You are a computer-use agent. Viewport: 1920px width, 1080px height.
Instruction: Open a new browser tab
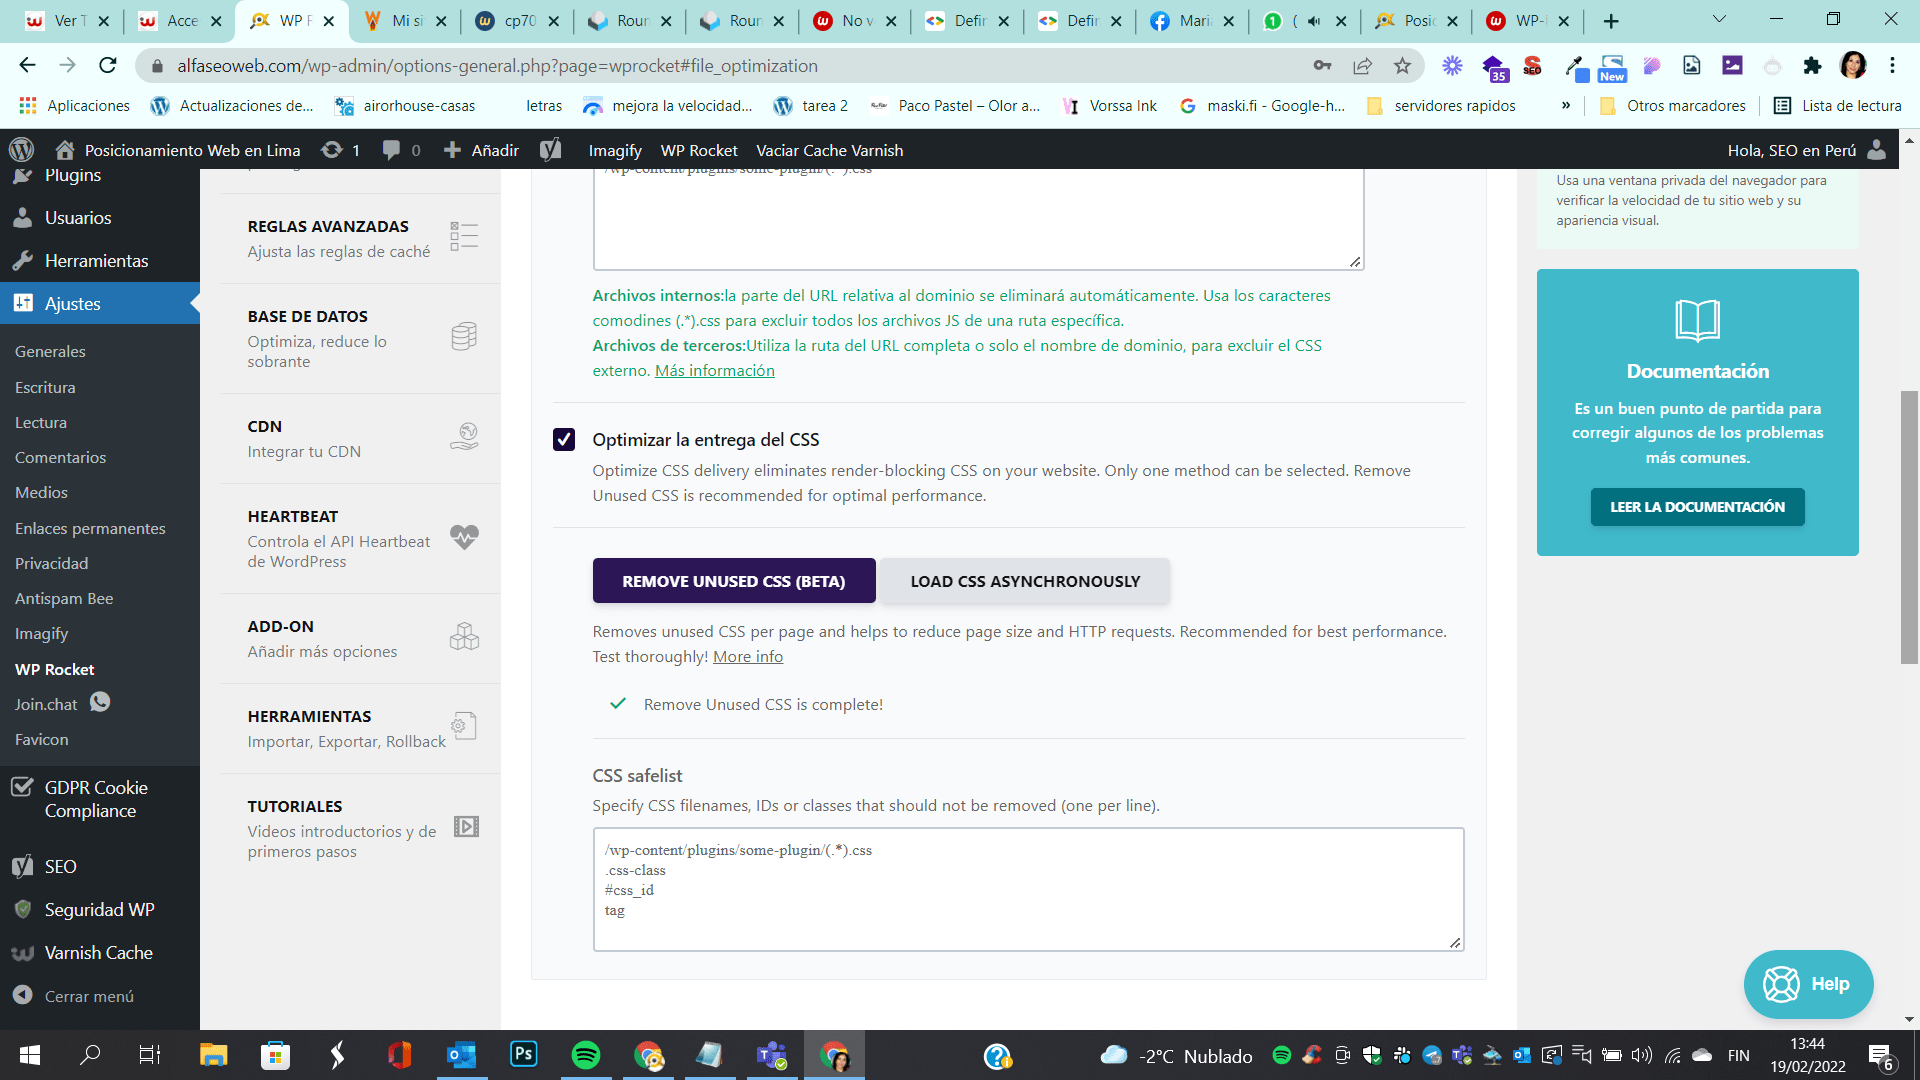click(x=1610, y=21)
